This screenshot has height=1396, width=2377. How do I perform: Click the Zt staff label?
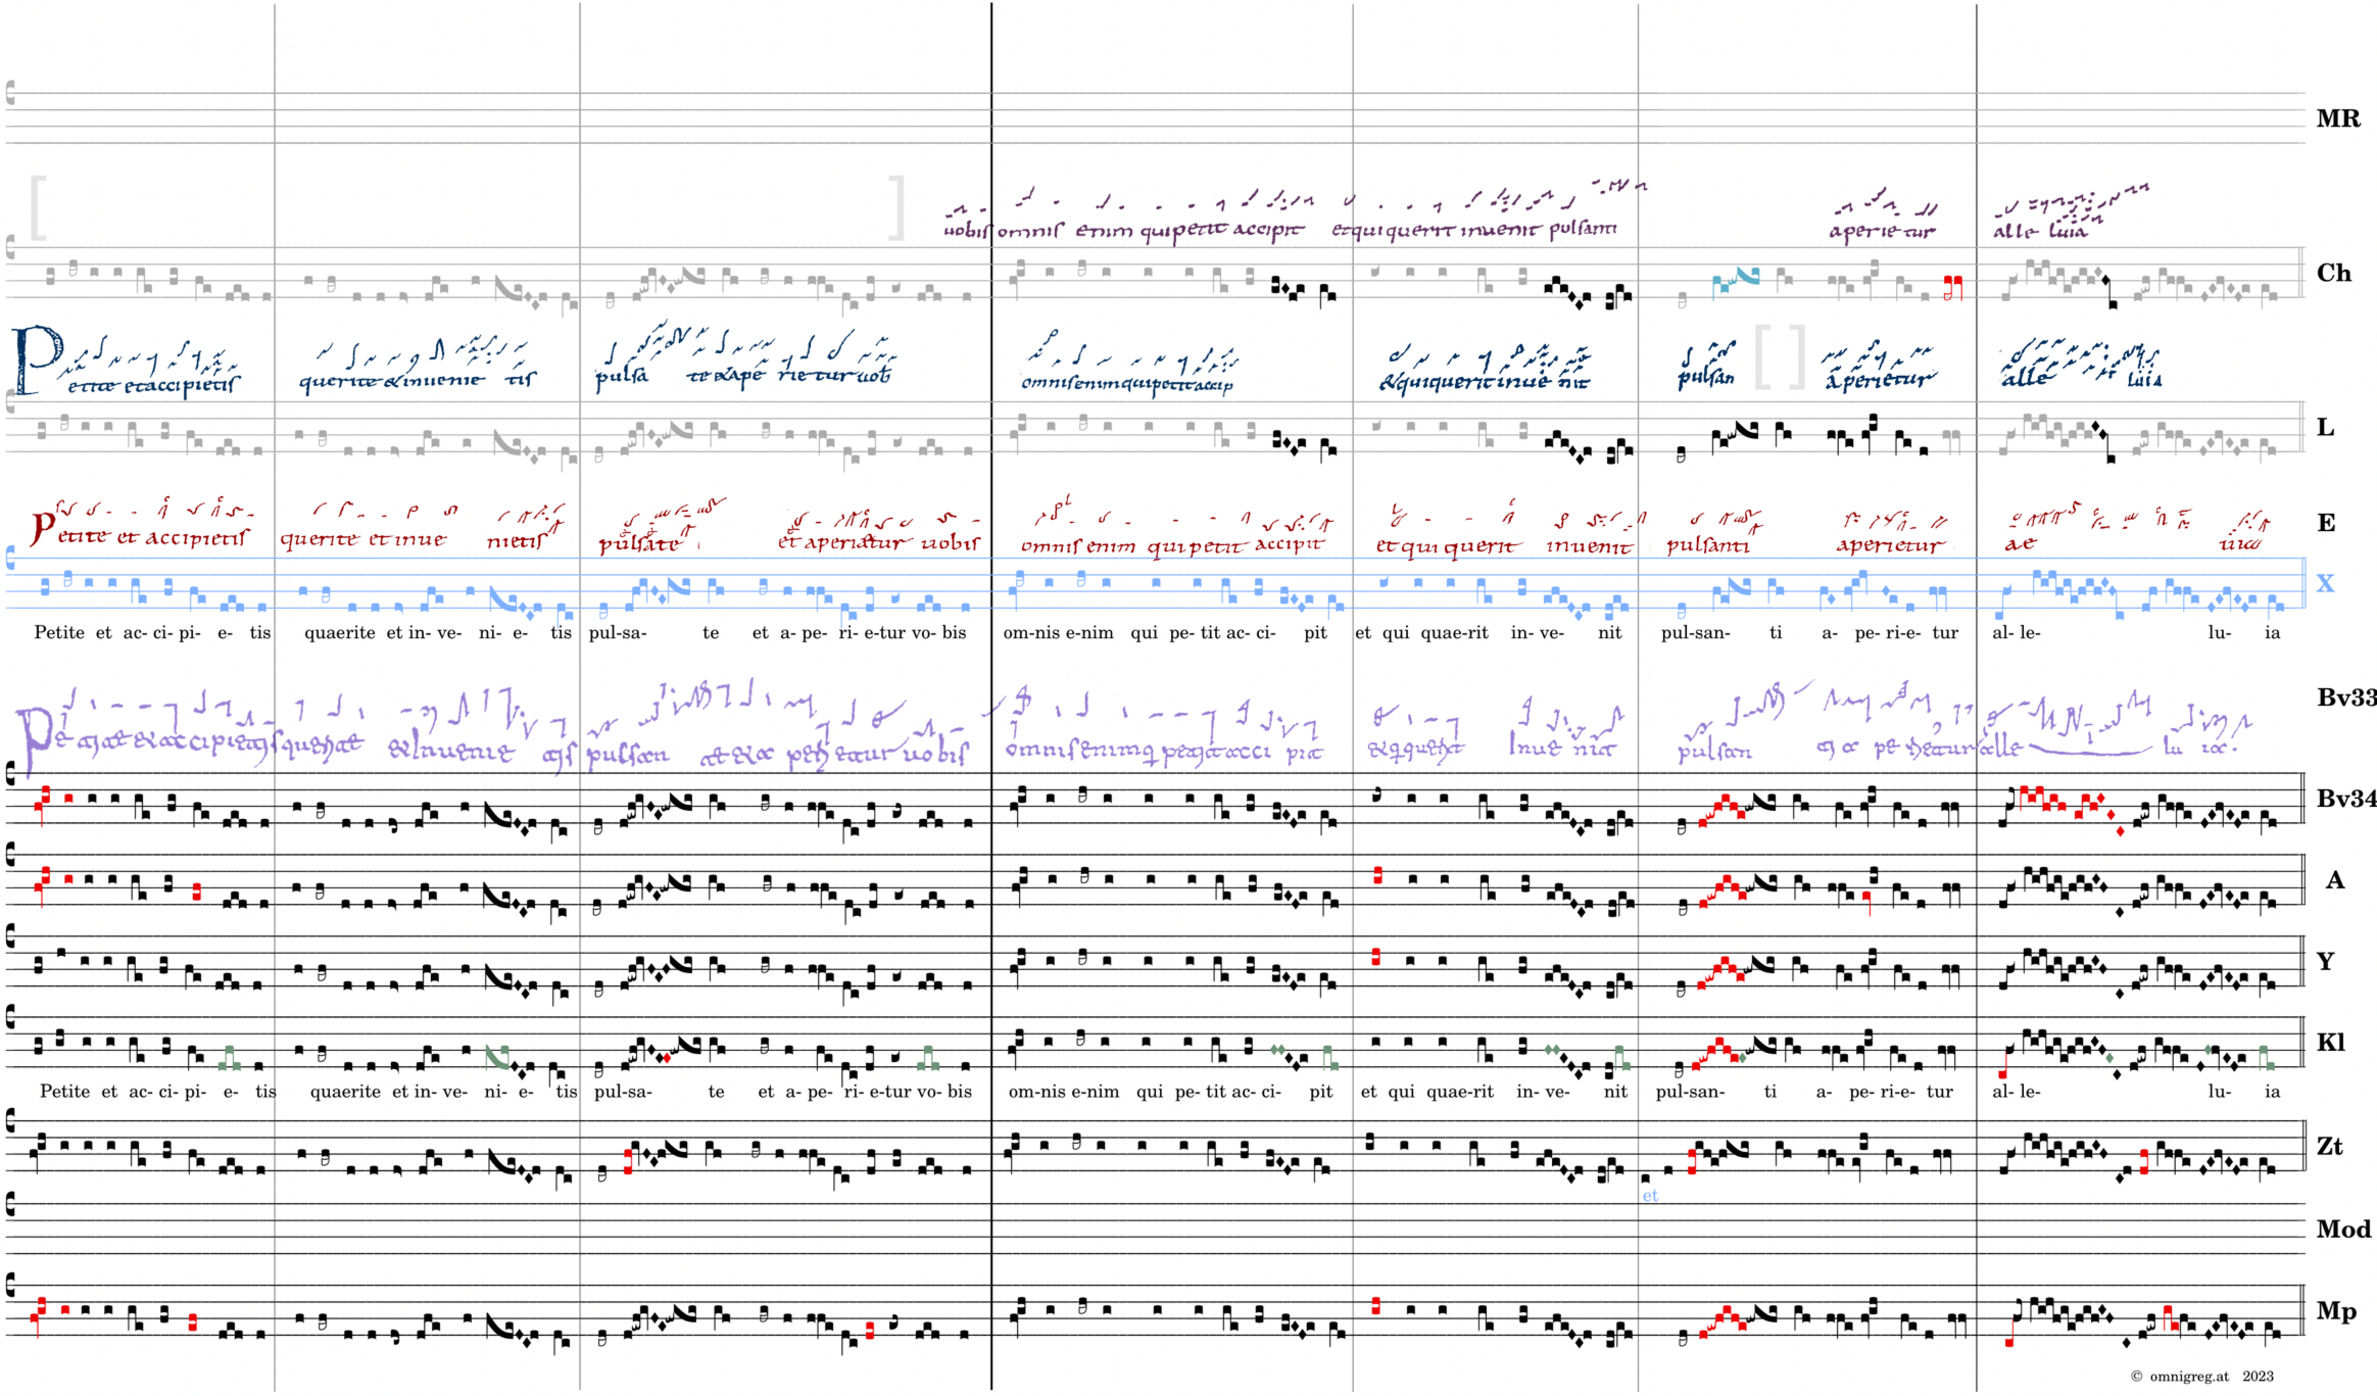[x=2329, y=1146]
